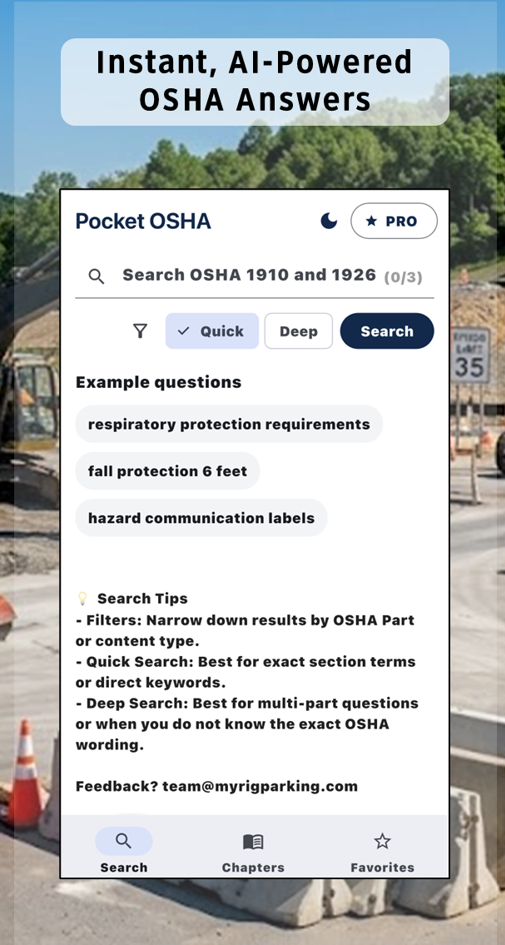
Task: Click the feedback email team@myrigparking.com
Action: (260, 786)
